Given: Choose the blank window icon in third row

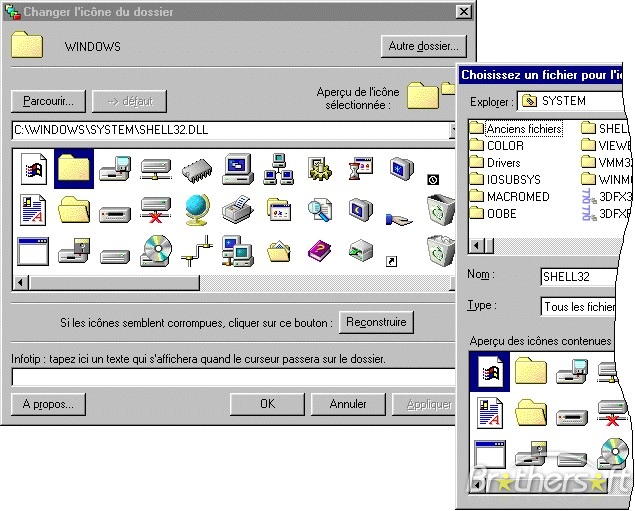Looking at the screenshot, I should coord(33,251).
